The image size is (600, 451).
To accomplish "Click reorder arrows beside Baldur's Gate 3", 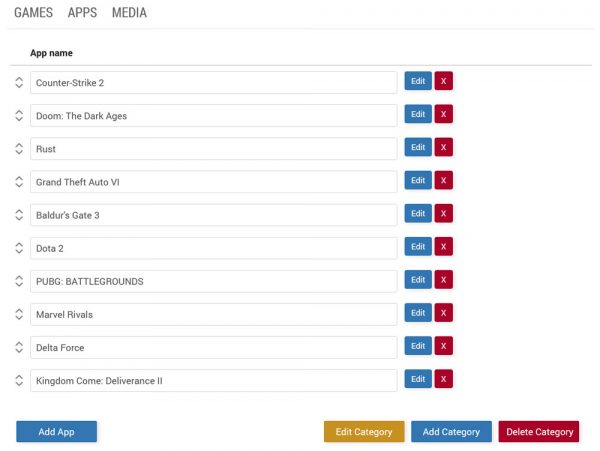I will pyautogui.click(x=19, y=215).
